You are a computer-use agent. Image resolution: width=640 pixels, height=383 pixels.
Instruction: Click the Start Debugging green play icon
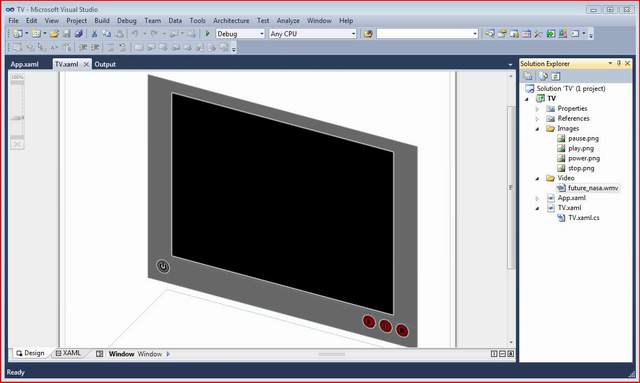[x=207, y=34]
